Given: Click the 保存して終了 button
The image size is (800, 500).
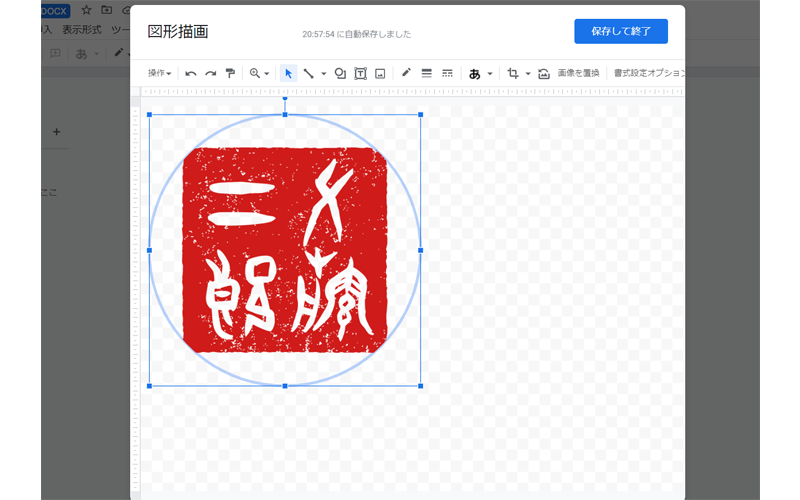Looking at the screenshot, I should coord(620,31).
